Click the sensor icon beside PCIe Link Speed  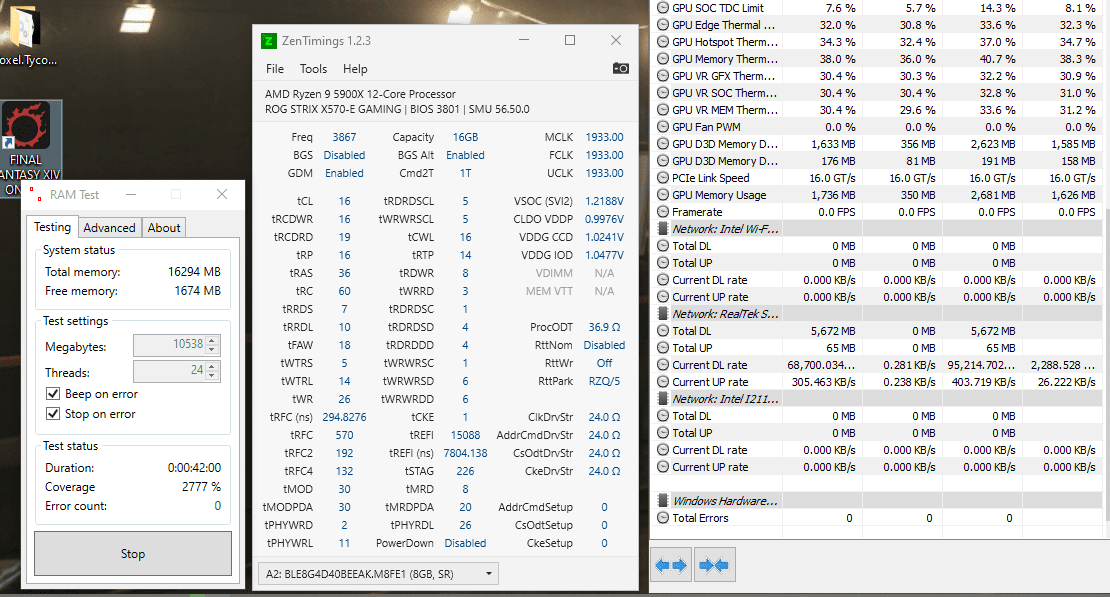[x=663, y=178]
